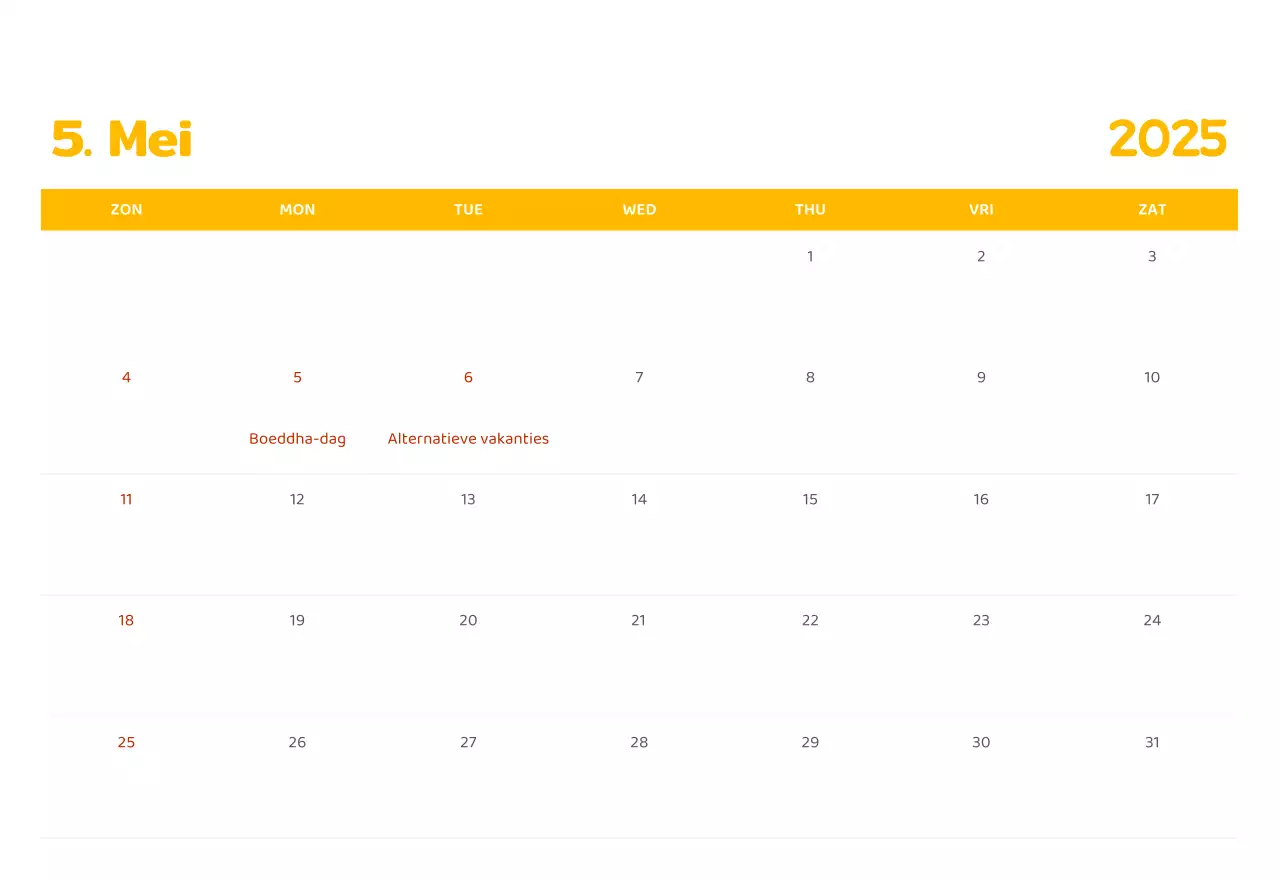
Task: Choose date 10 in the calendar
Action: coord(1152,377)
